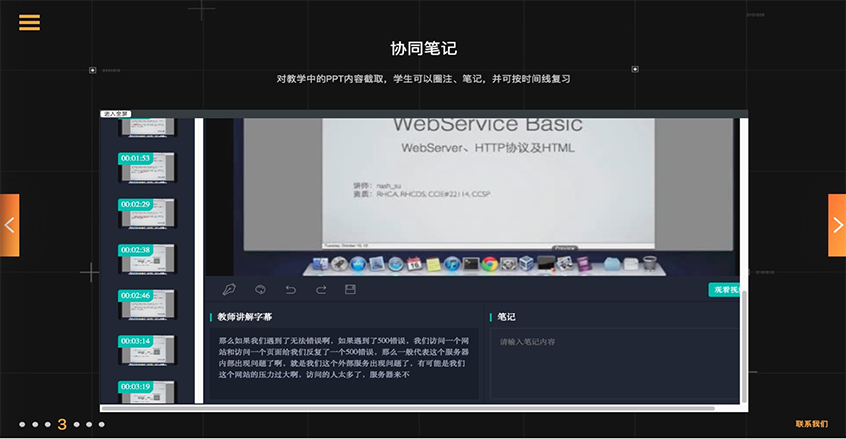Open the snapshot at 00:01:53
Screen dimensions: 846x439
coord(146,167)
